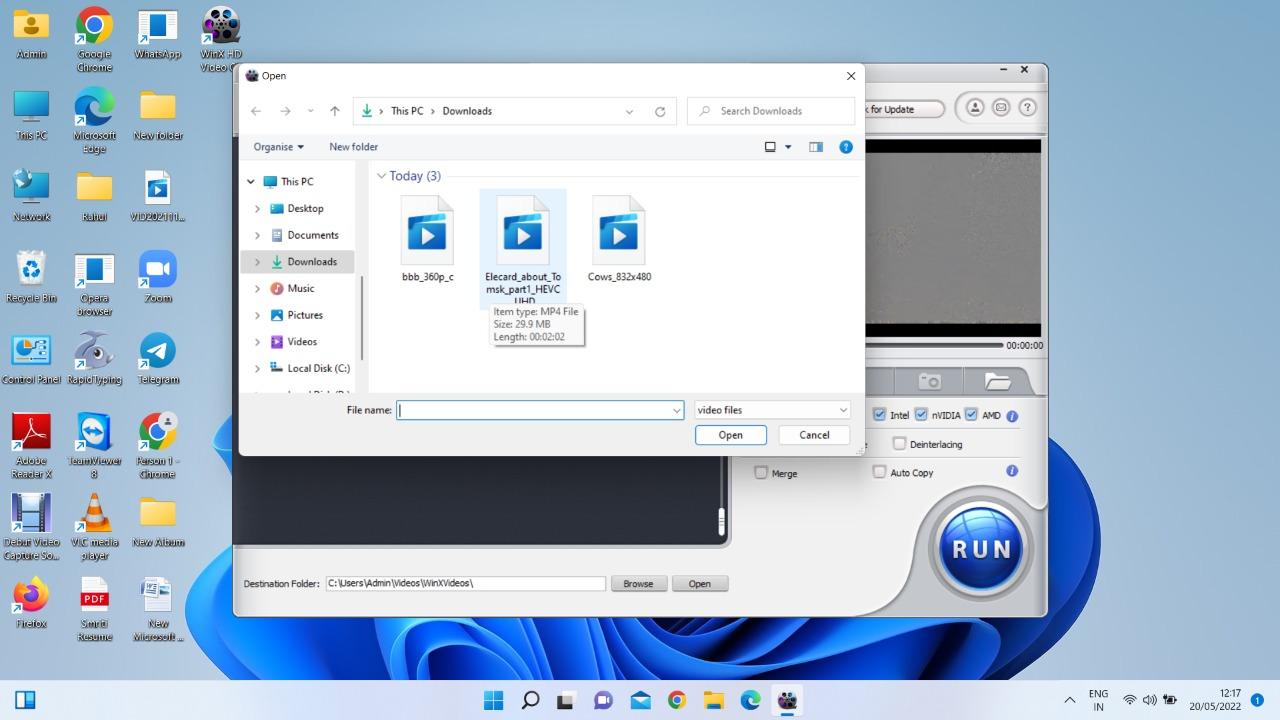The image size is (1280, 720).
Task: Click the up-folder arrow in the Open dialog
Action: 334,111
